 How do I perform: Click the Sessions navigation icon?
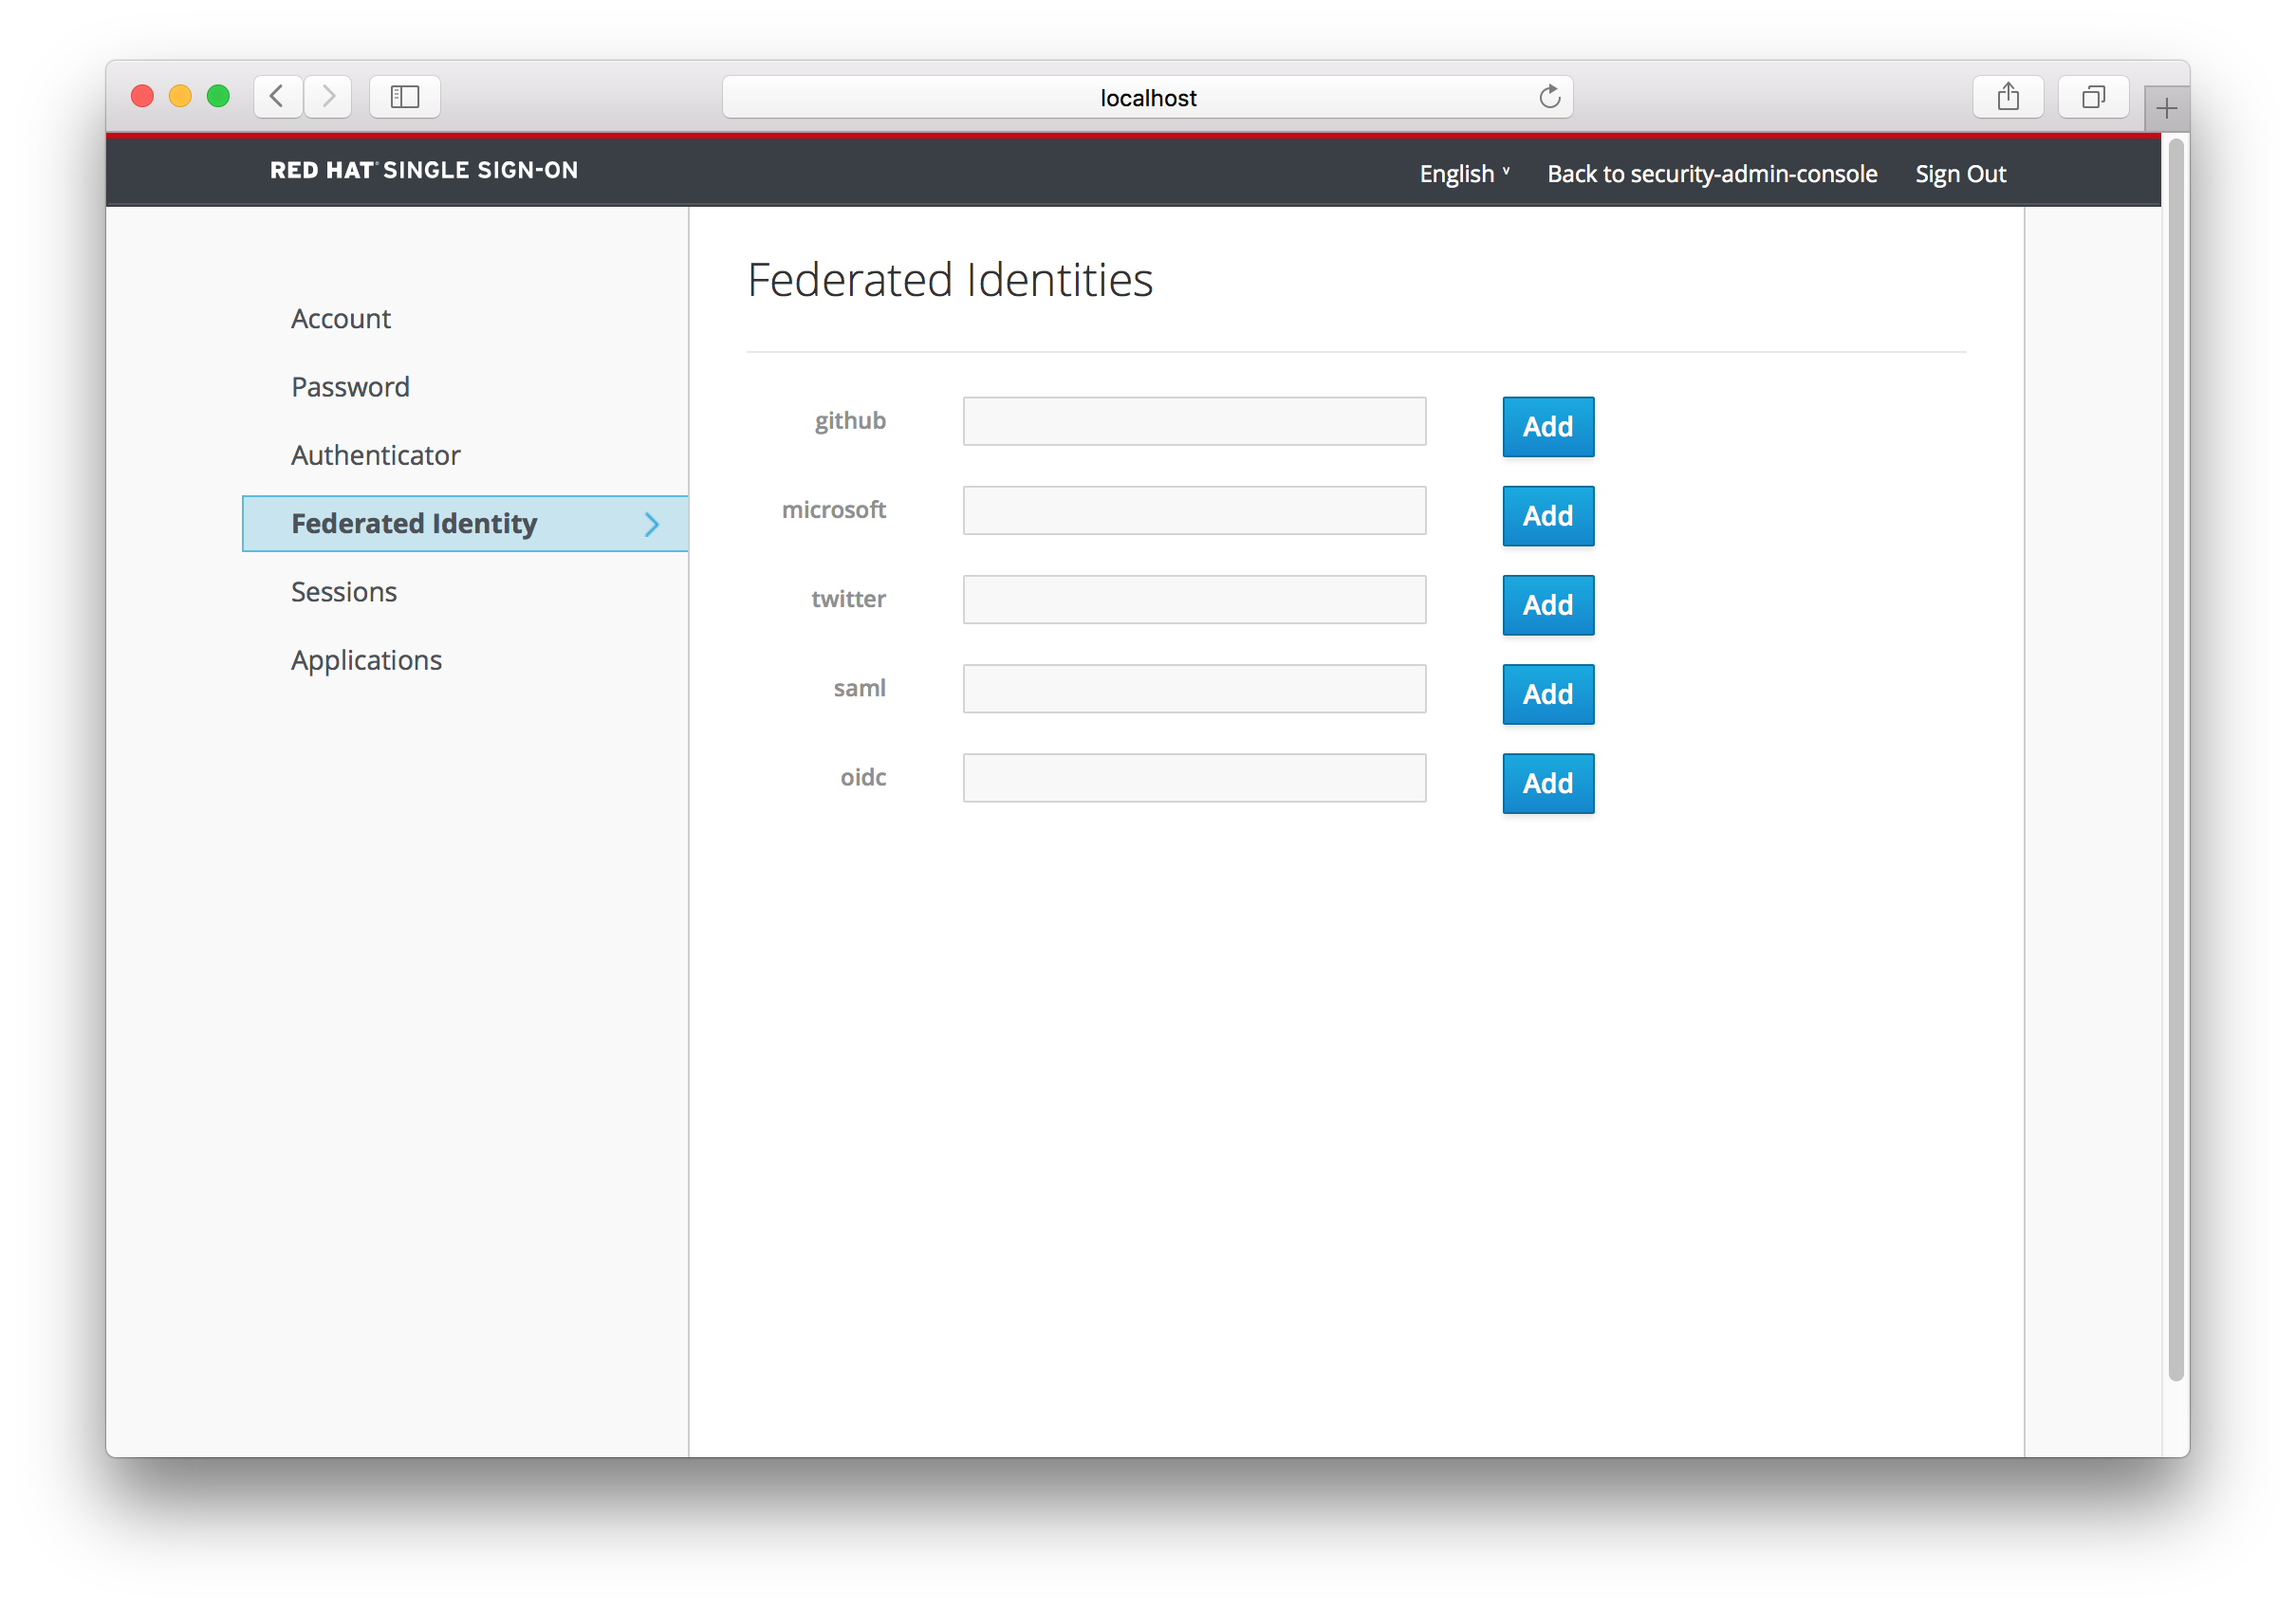pyautogui.click(x=342, y=590)
